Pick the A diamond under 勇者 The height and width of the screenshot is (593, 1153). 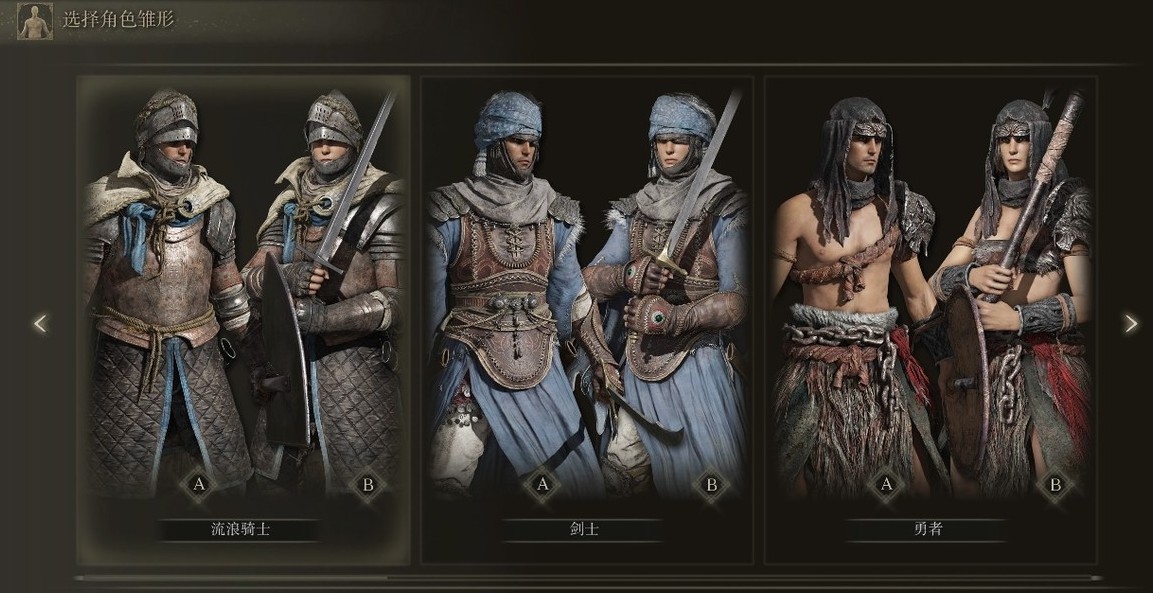coord(886,484)
